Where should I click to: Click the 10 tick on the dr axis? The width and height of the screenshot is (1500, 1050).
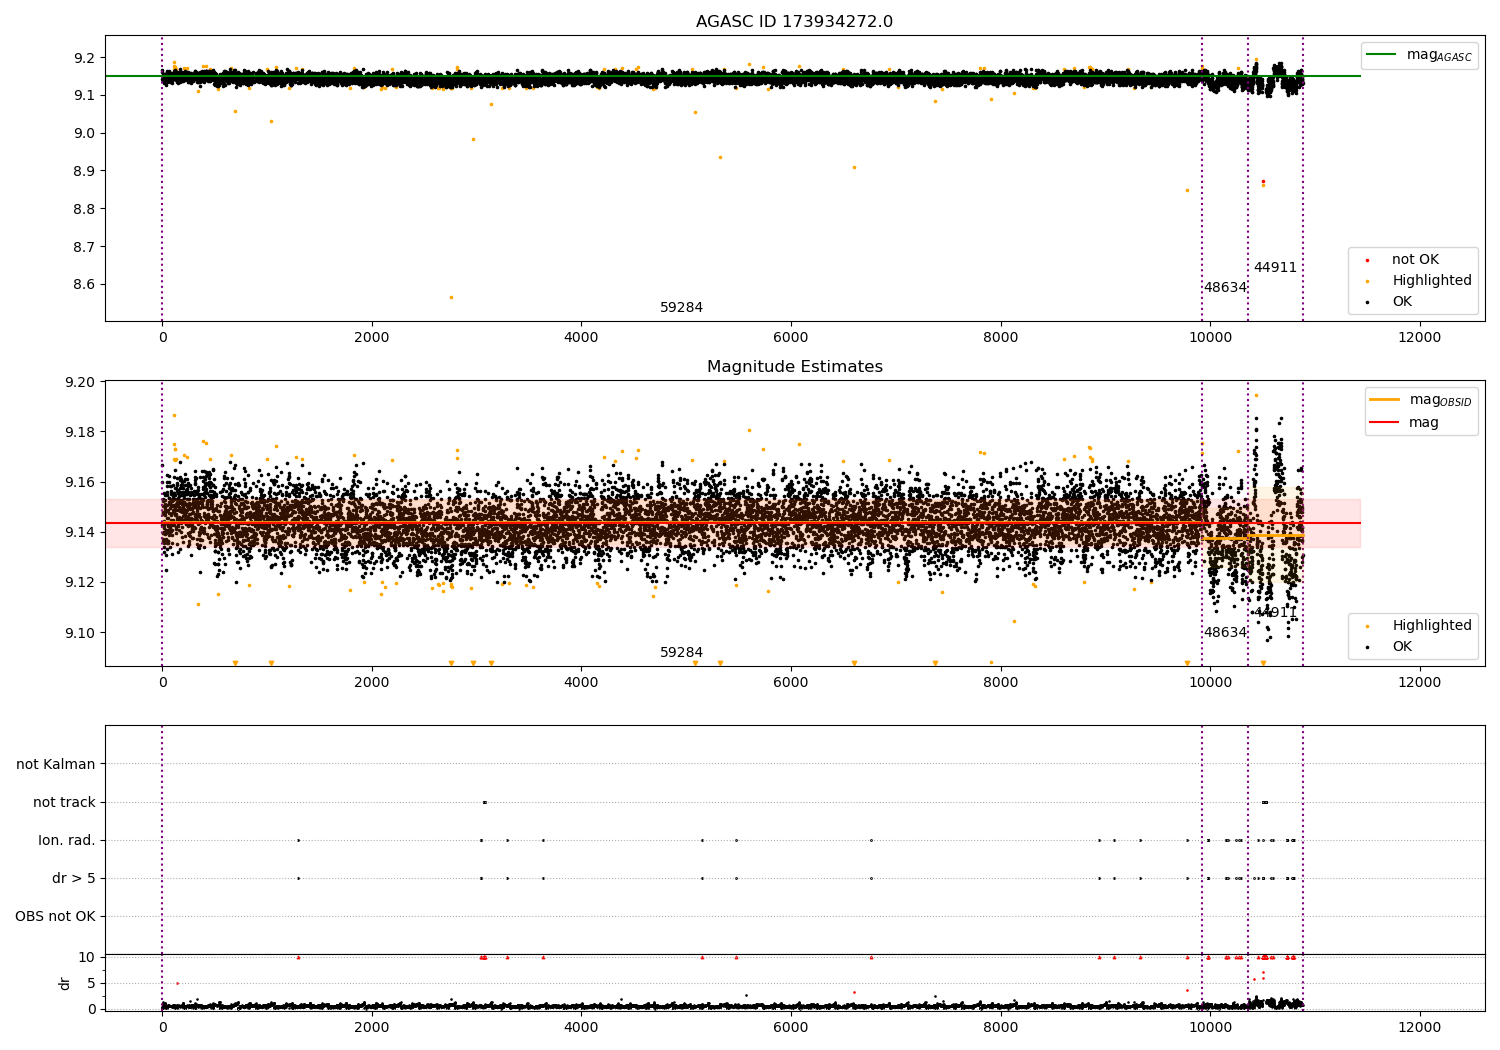[87, 958]
